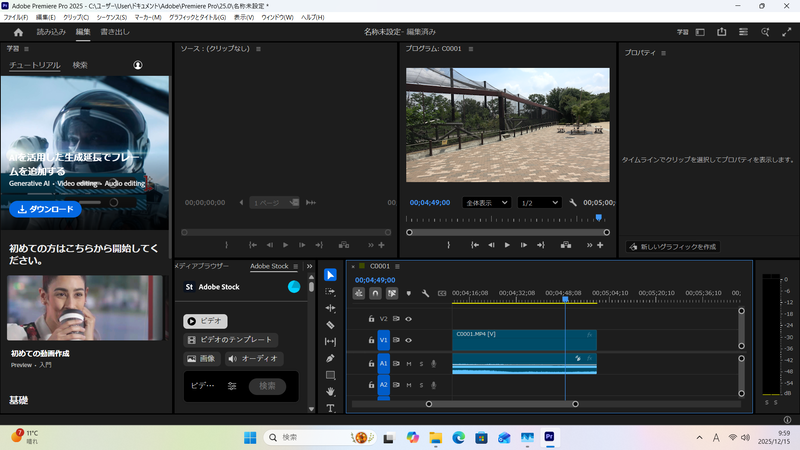Open the header search icon
Viewport: 800px width, 450px height.
(765, 32)
